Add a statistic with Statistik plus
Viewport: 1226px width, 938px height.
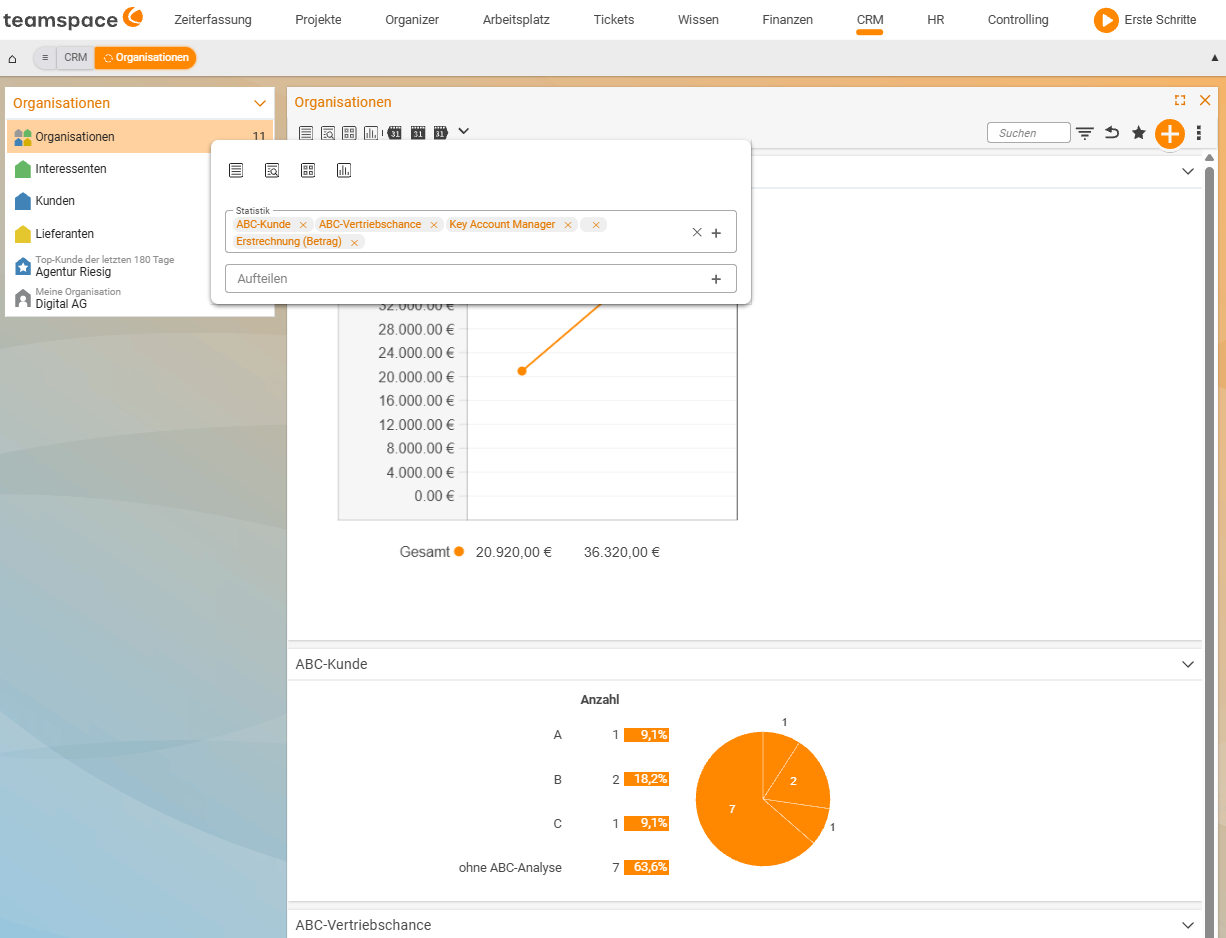[x=716, y=233]
